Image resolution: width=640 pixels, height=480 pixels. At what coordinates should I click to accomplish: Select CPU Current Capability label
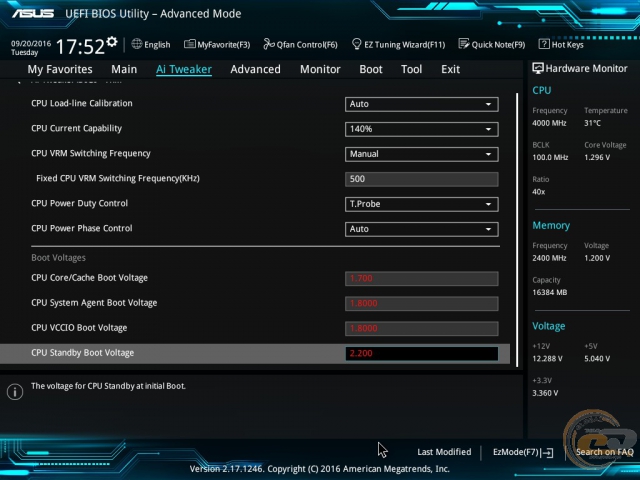pyautogui.click(x=76, y=129)
